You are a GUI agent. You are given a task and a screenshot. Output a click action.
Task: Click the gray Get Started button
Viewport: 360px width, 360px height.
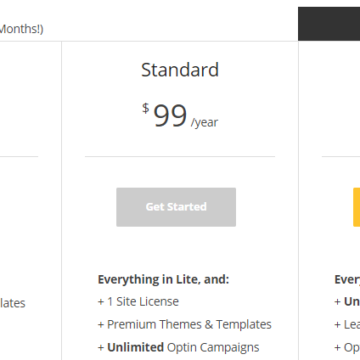[176, 207]
